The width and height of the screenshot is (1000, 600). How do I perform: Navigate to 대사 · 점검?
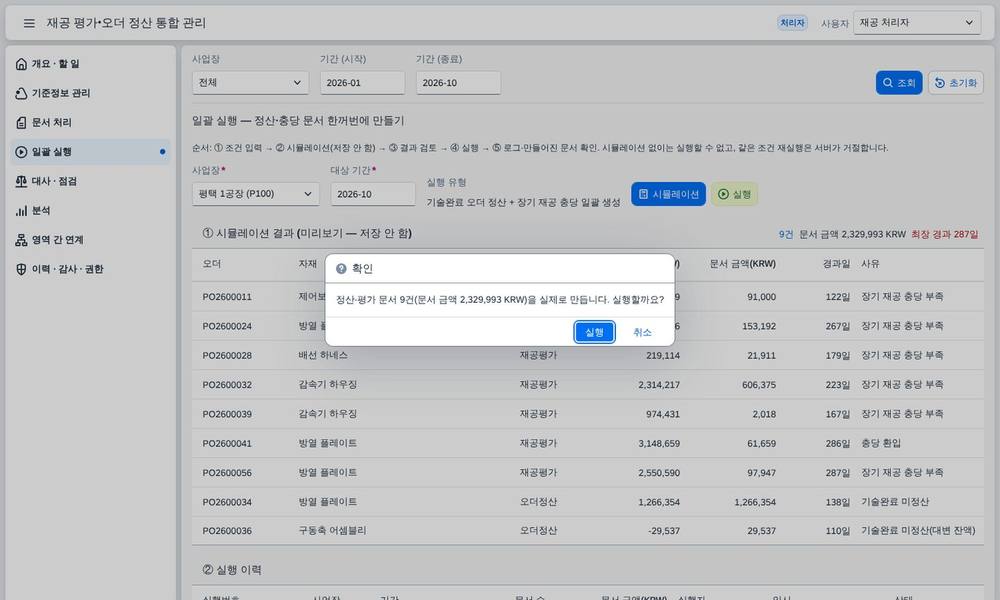click(x=91, y=181)
